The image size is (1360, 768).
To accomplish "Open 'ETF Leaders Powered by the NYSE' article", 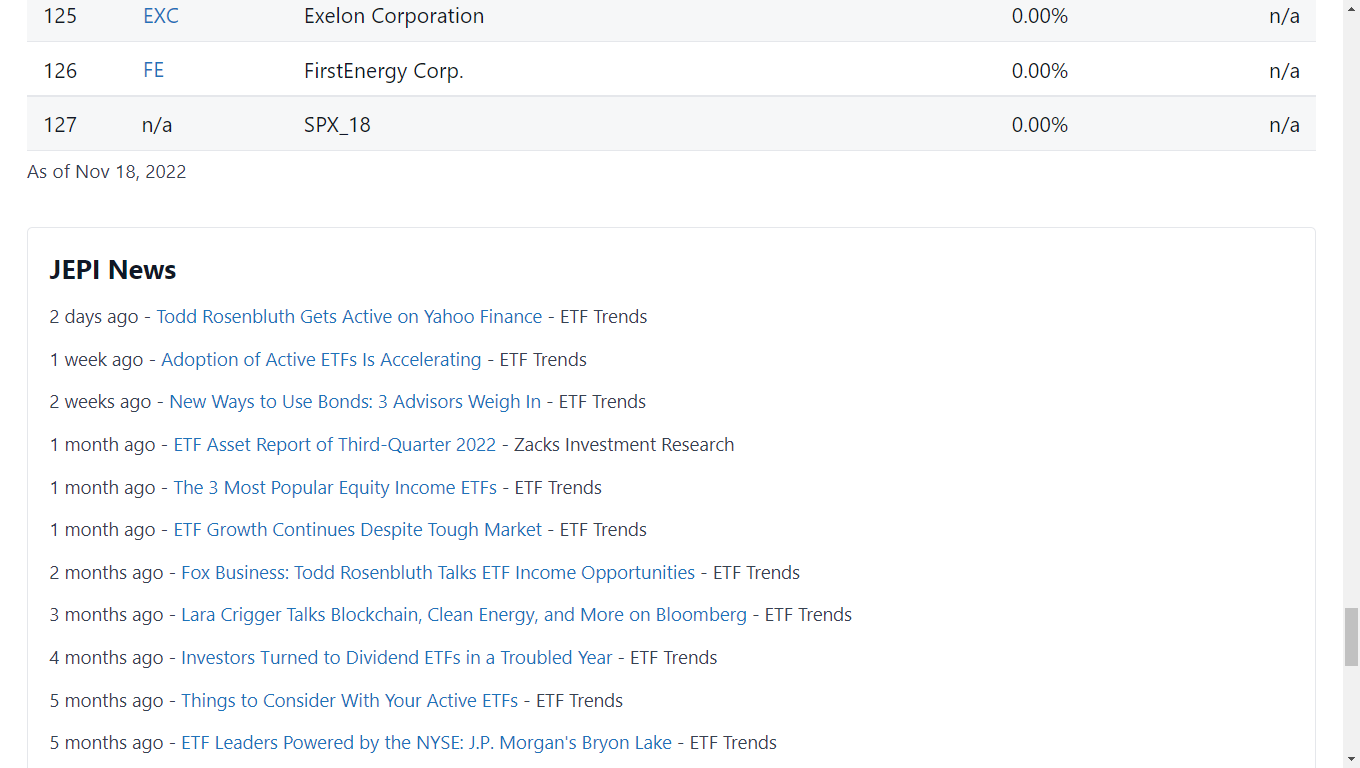I will point(426,743).
